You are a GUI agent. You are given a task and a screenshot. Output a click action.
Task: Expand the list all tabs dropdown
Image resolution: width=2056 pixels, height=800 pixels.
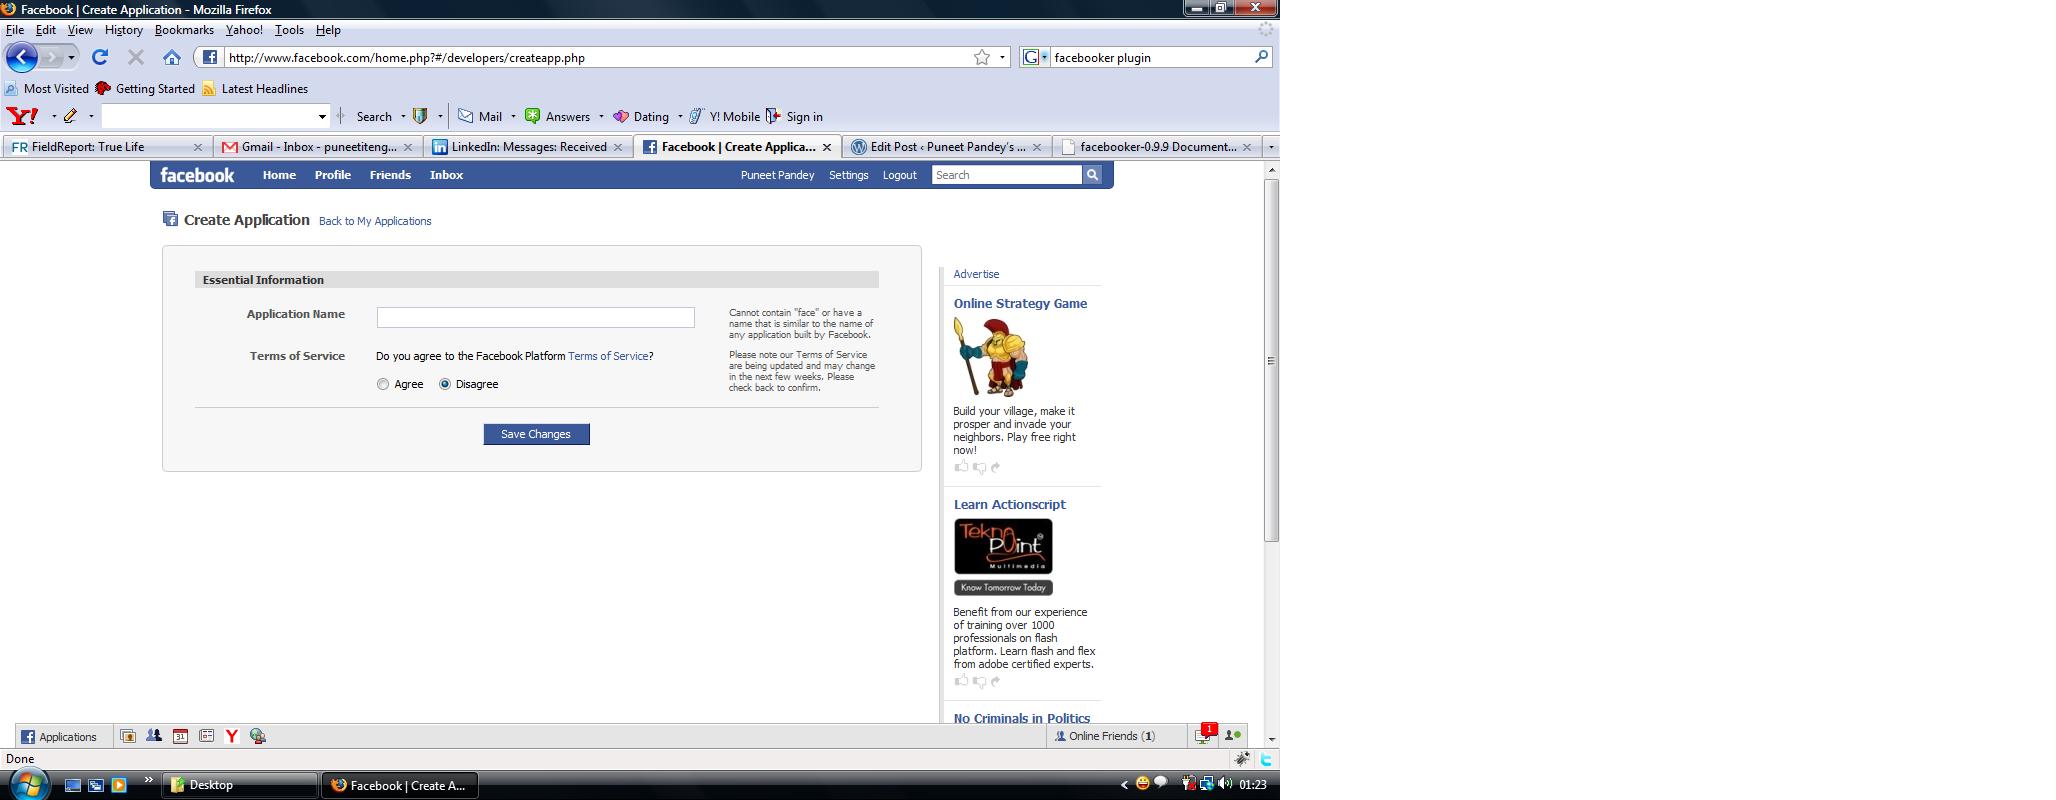pyautogui.click(x=1271, y=147)
